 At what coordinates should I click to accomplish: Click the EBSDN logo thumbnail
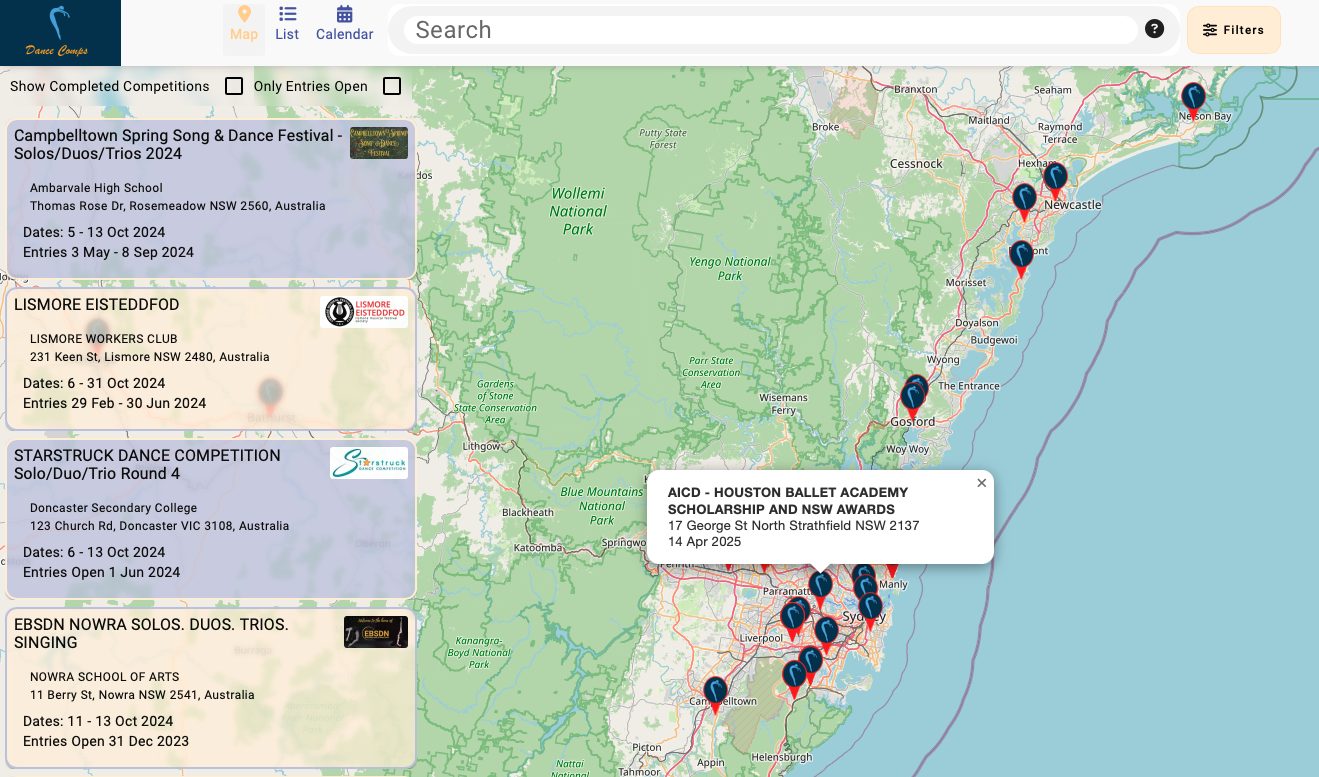[x=376, y=632]
